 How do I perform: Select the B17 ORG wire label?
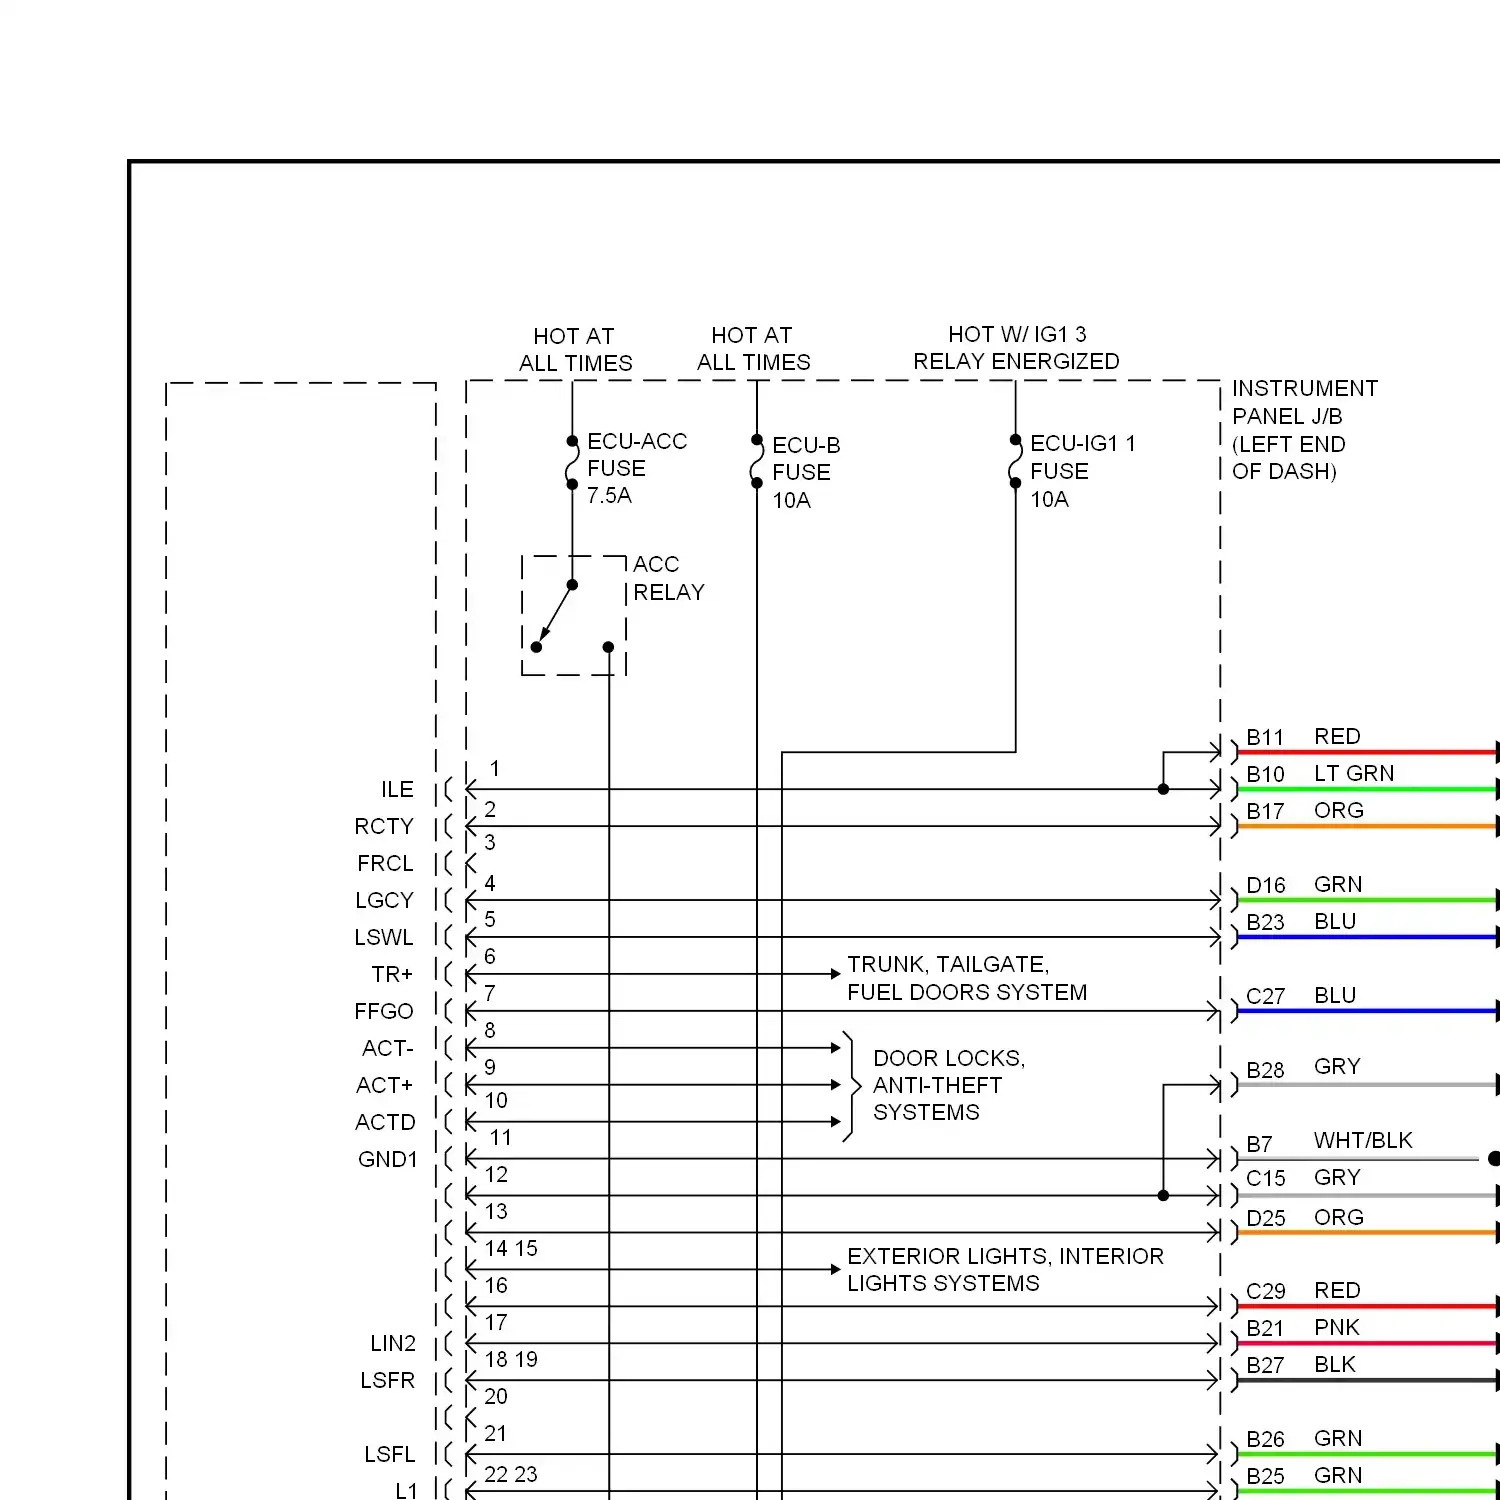1305,811
